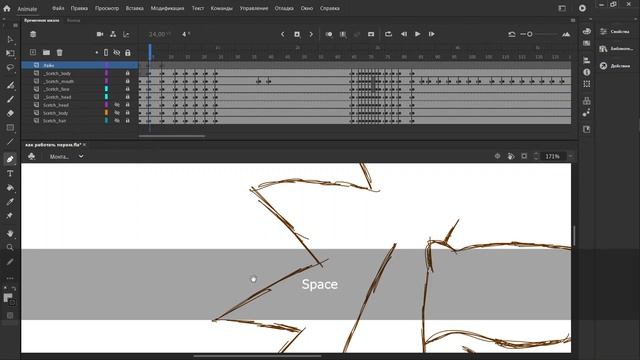Select the classic Brush tool
Viewport: 640px width, 360px height.
click(10, 99)
